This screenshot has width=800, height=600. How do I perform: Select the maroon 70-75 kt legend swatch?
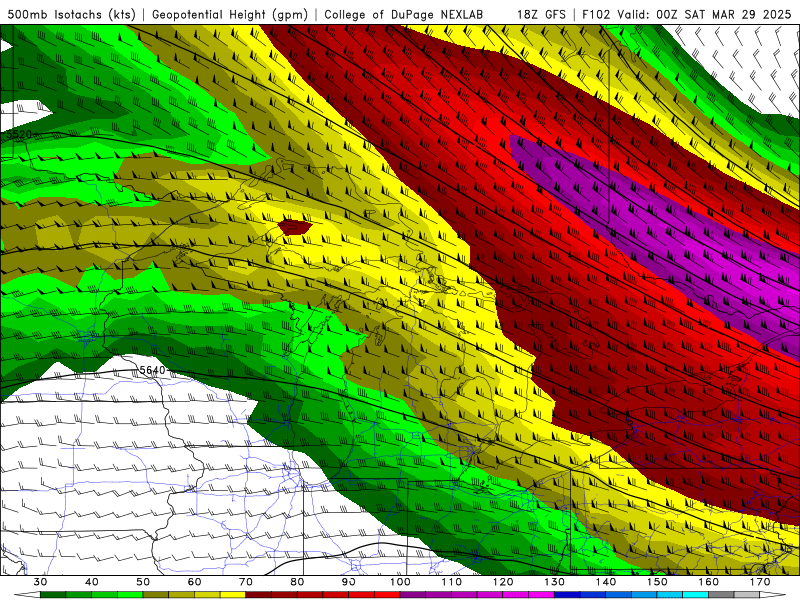click(259, 595)
